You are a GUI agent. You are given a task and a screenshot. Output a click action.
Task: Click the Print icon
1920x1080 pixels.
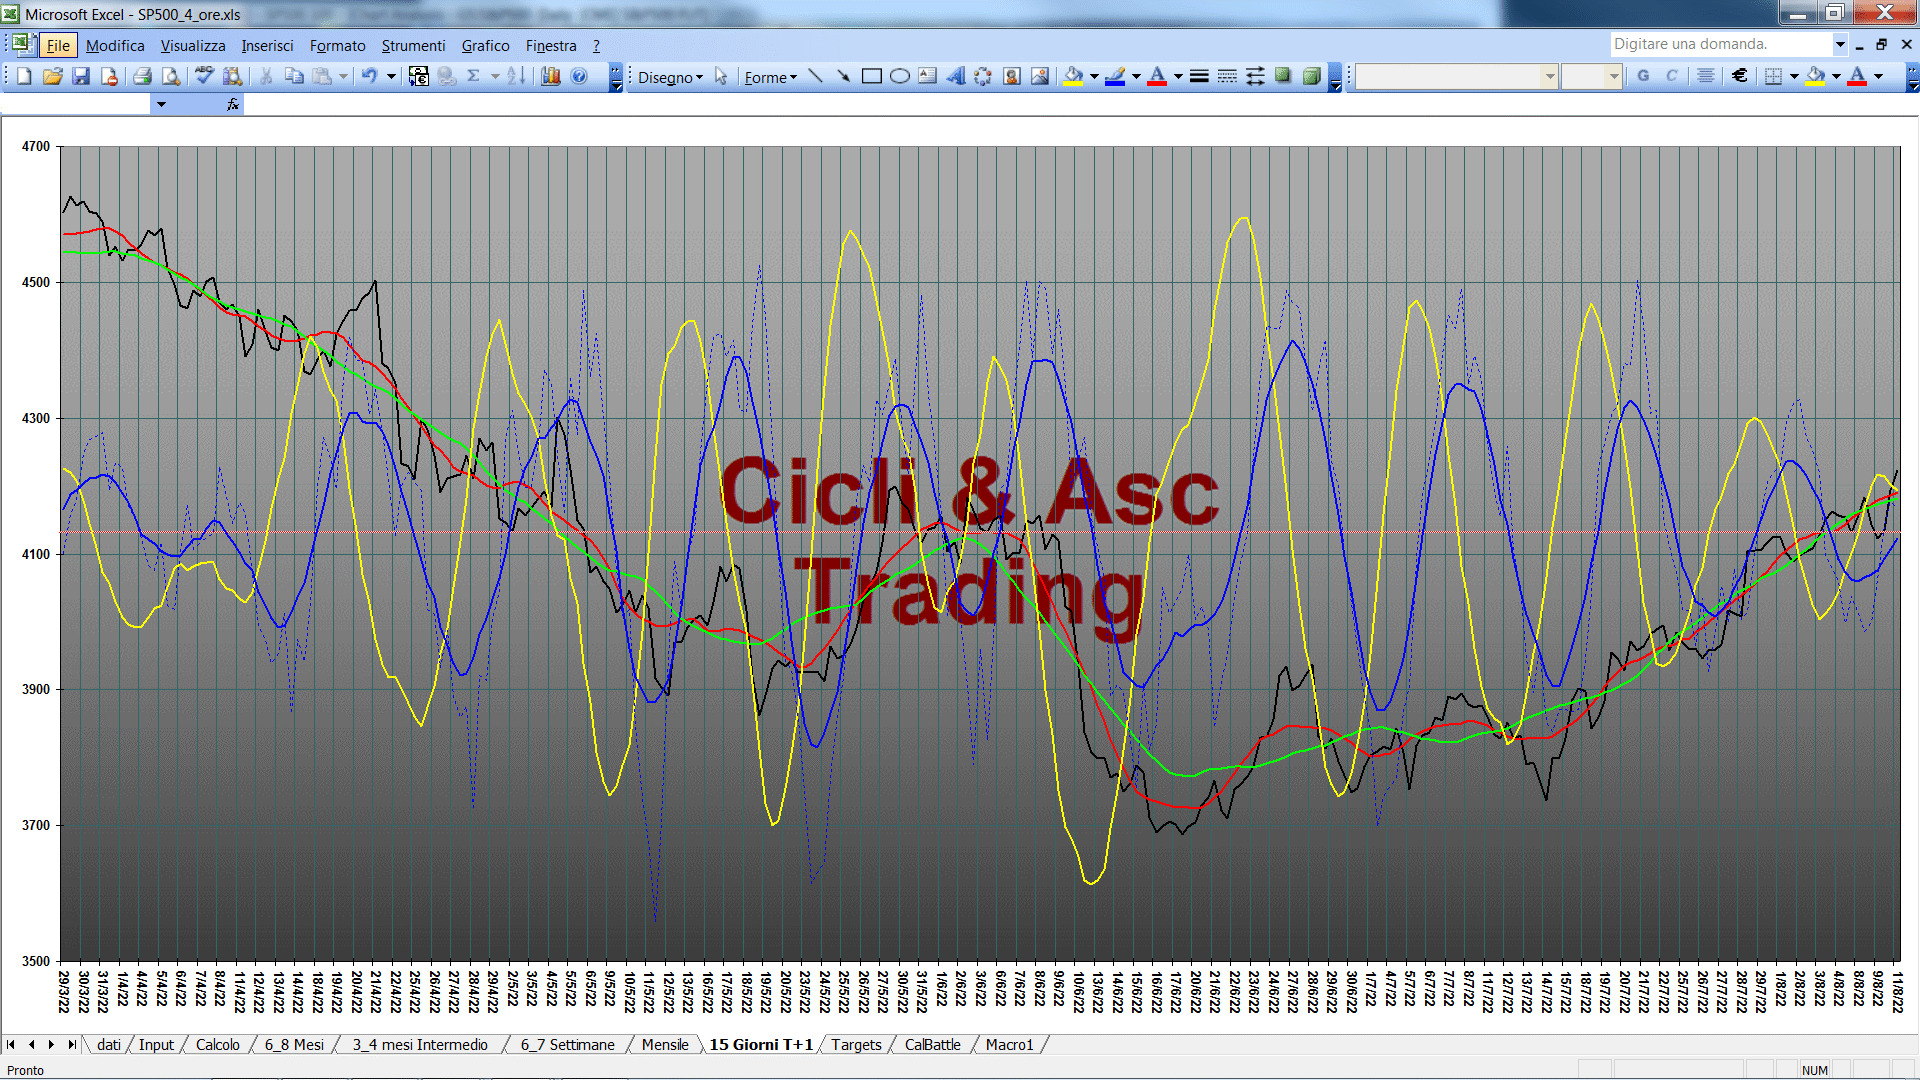click(142, 76)
